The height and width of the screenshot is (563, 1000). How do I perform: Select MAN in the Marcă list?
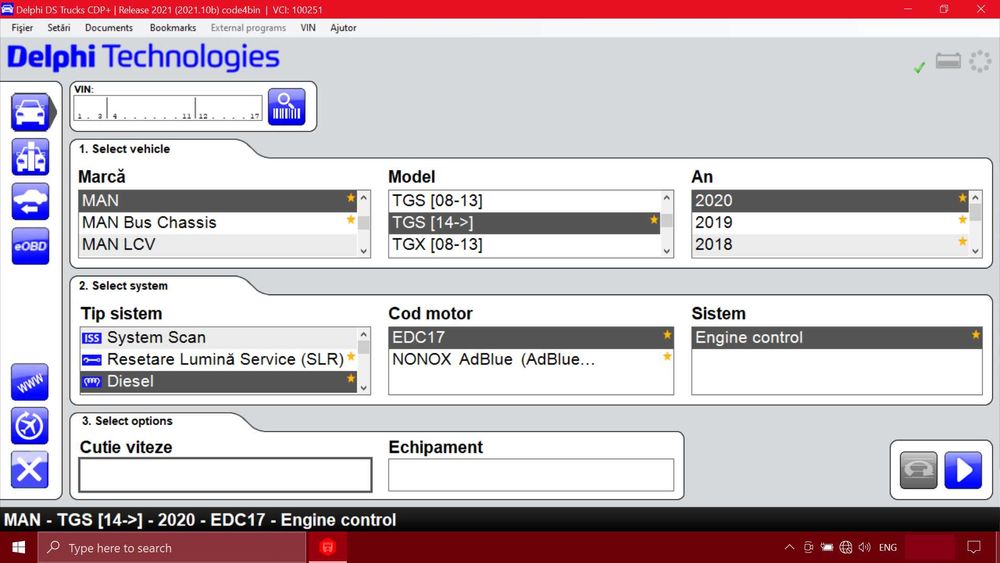point(217,201)
